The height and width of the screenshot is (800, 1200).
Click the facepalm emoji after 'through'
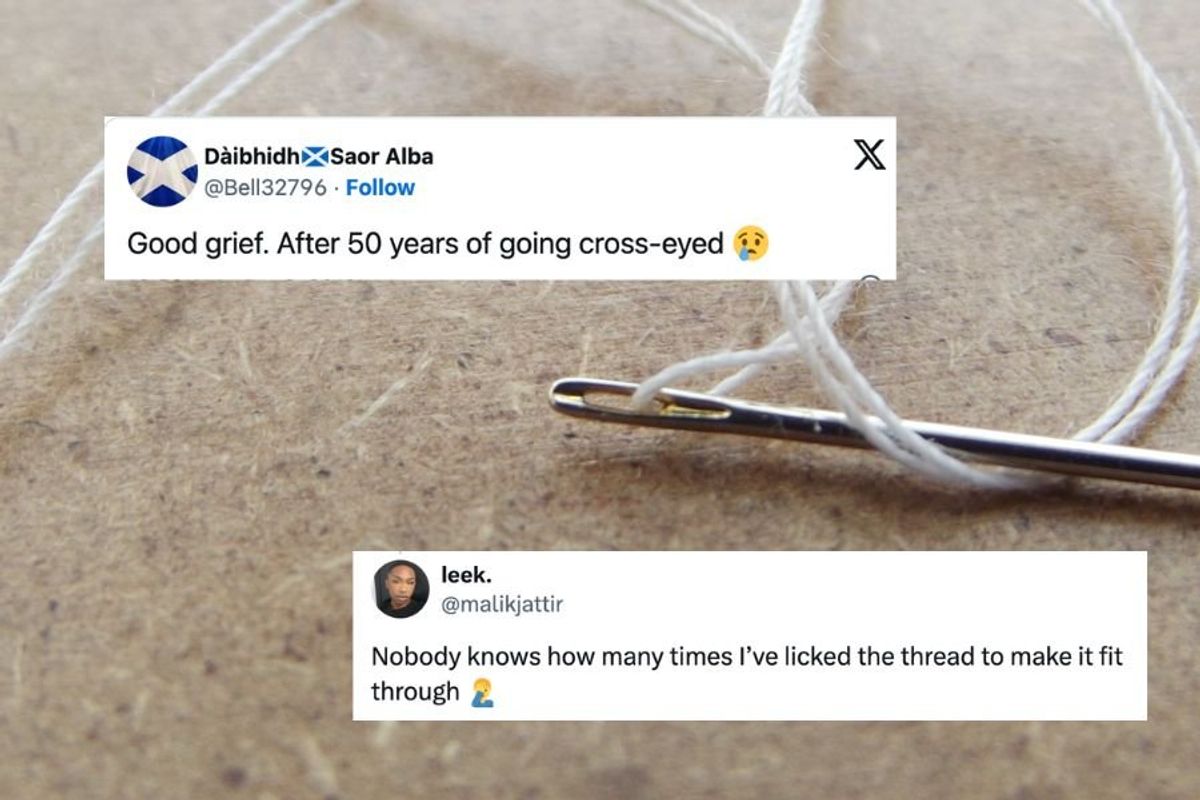click(x=482, y=691)
